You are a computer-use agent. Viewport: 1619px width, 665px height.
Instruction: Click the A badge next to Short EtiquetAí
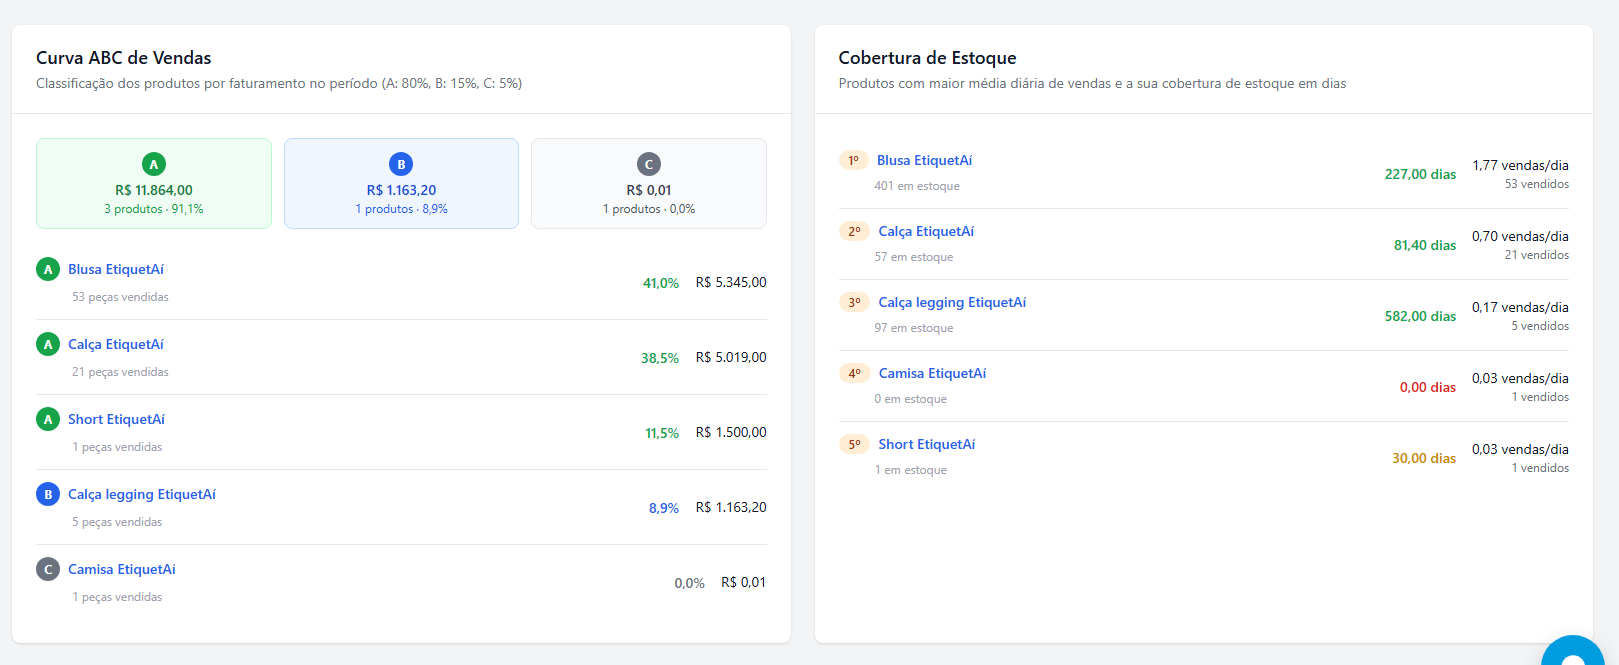pyautogui.click(x=48, y=419)
